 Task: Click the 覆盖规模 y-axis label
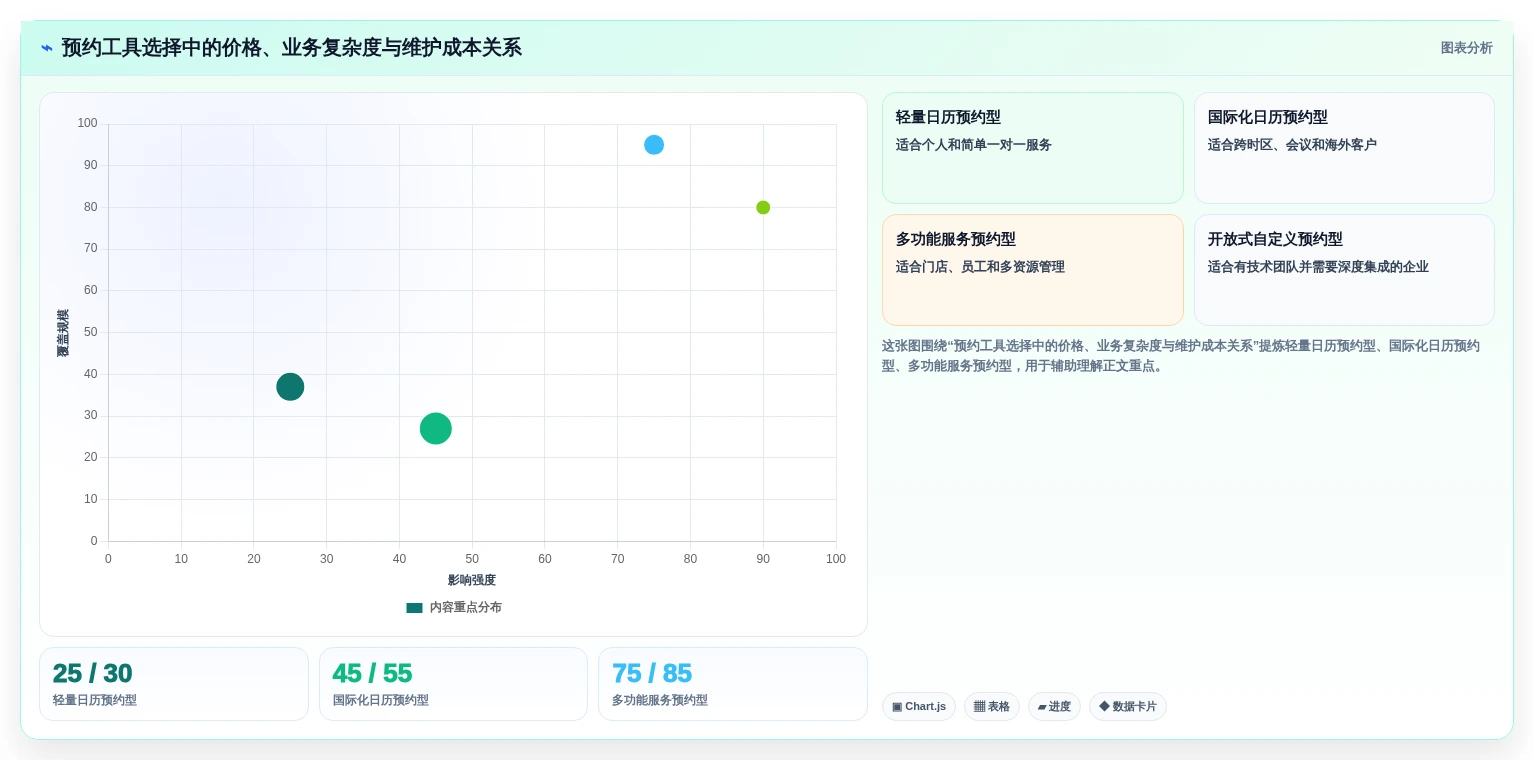pos(63,333)
